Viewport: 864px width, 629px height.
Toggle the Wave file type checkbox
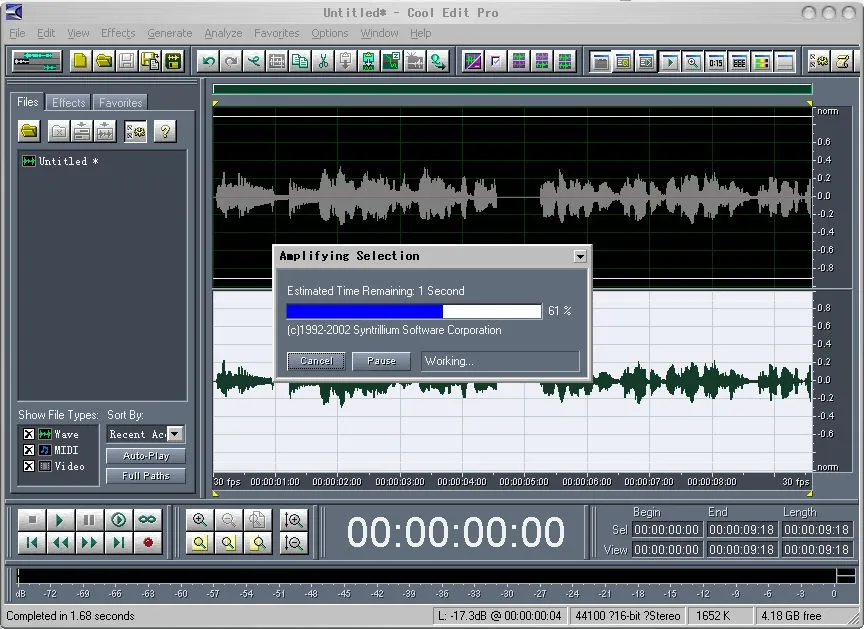tap(29, 434)
